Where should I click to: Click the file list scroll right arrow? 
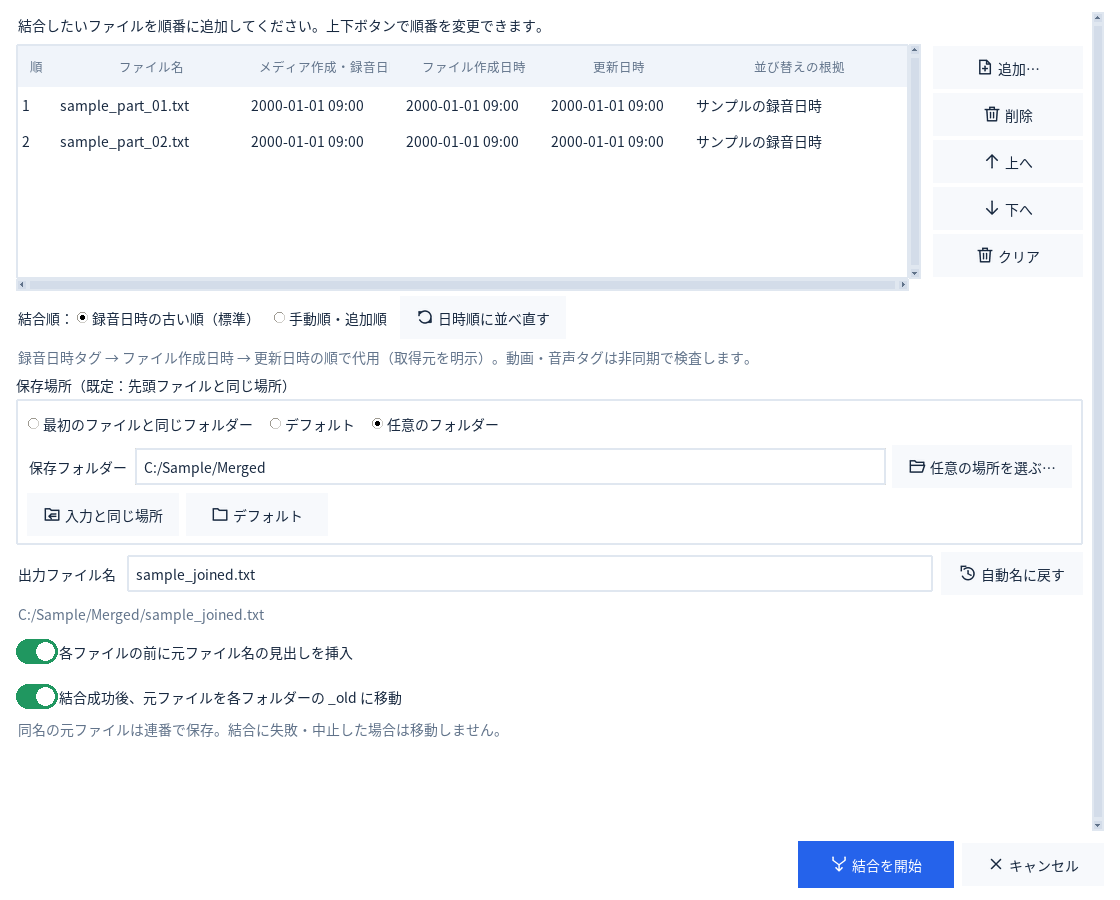click(x=903, y=284)
